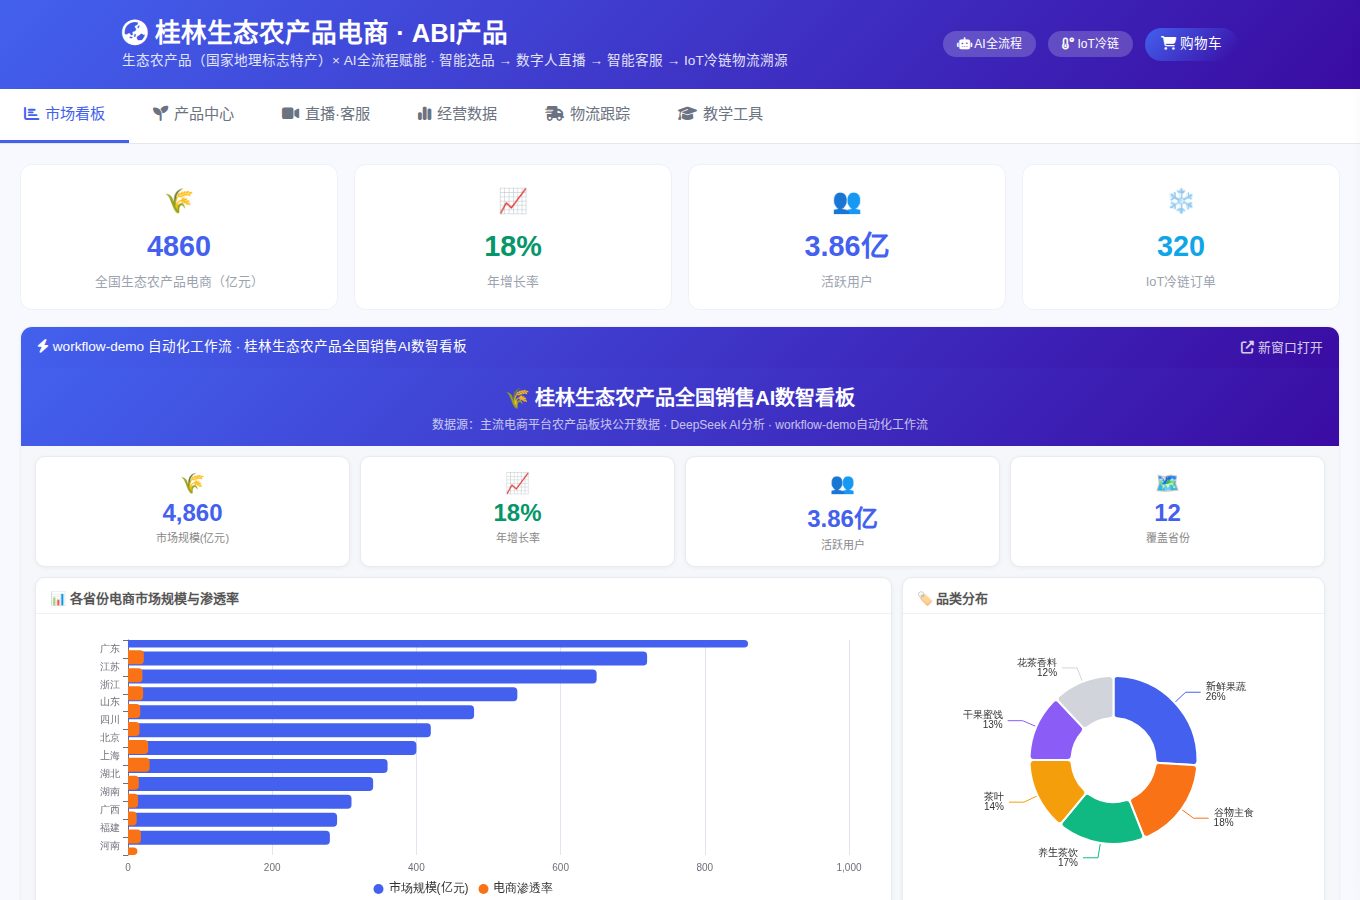Click the wheat icon above 4,860 市场规模
1360x900 pixels.
193,483
